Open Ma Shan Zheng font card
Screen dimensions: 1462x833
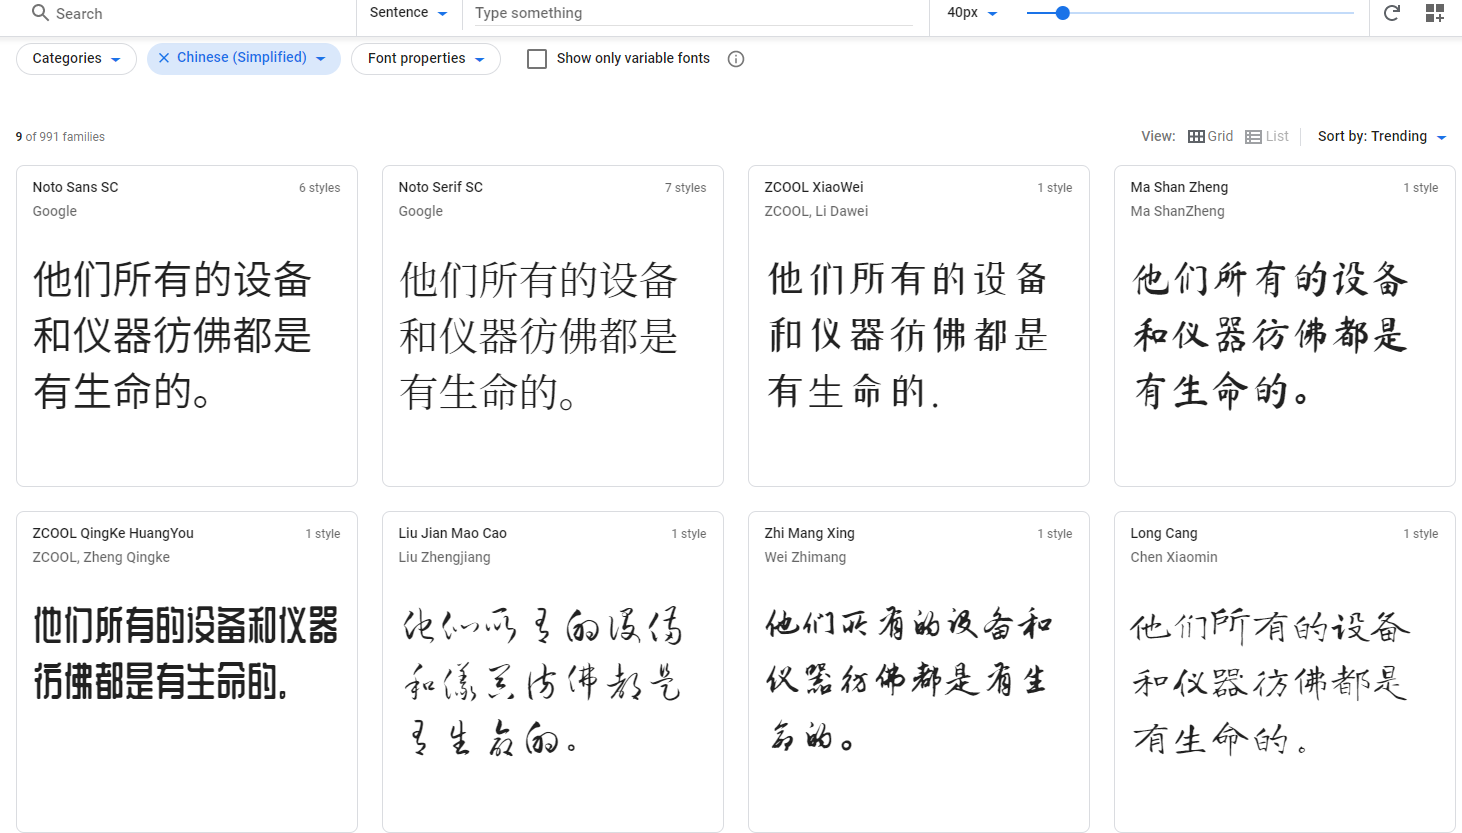pyautogui.click(x=1285, y=326)
